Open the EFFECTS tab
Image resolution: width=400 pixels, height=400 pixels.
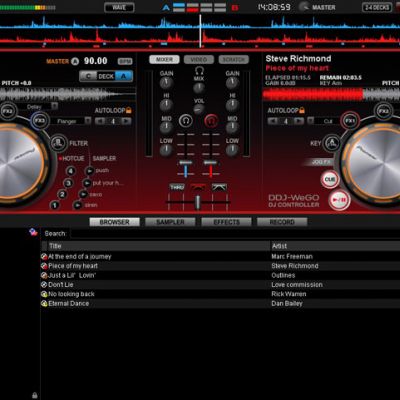226,222
